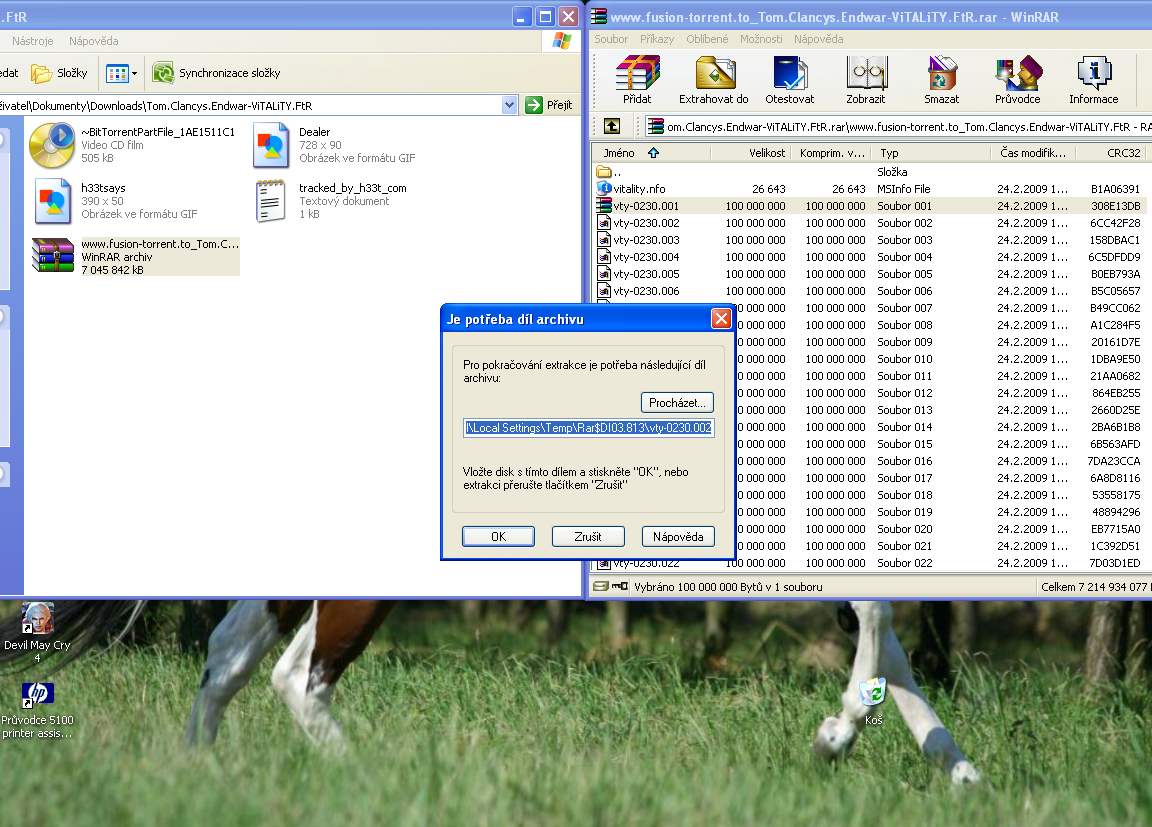Click OK in the volume dialog

(498, 536)
